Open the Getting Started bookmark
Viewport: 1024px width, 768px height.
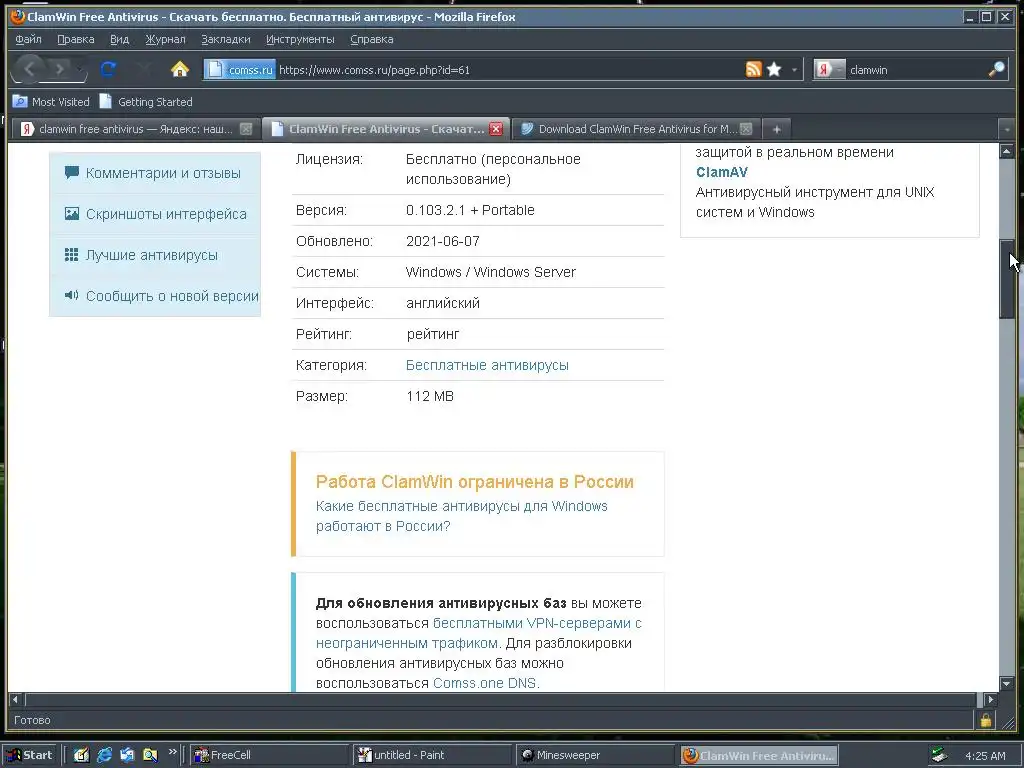coord(146,102)
